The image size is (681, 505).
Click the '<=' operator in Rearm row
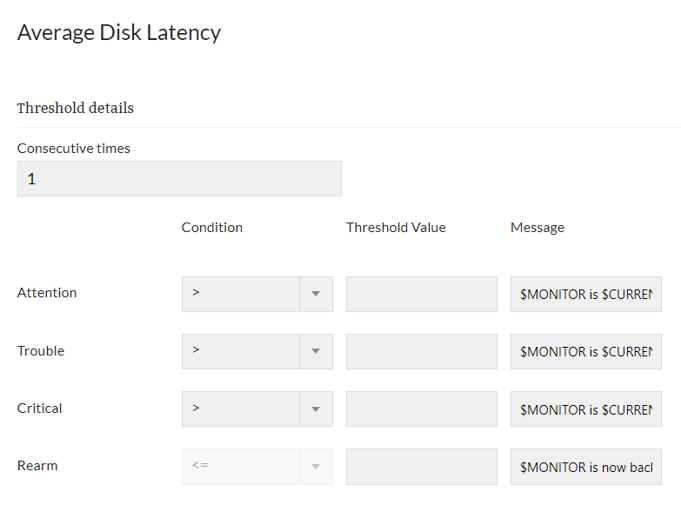pos(200,467)
